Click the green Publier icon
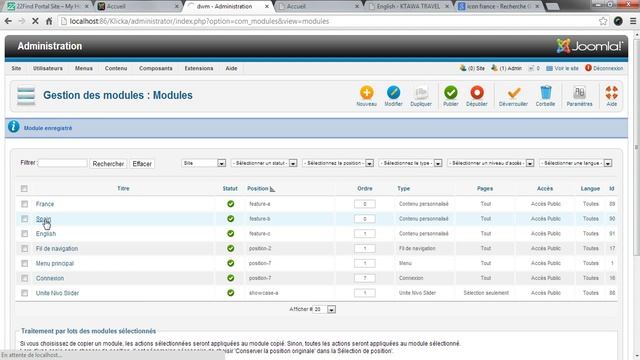This screenshot has height=360, width=640. point(451,93)
